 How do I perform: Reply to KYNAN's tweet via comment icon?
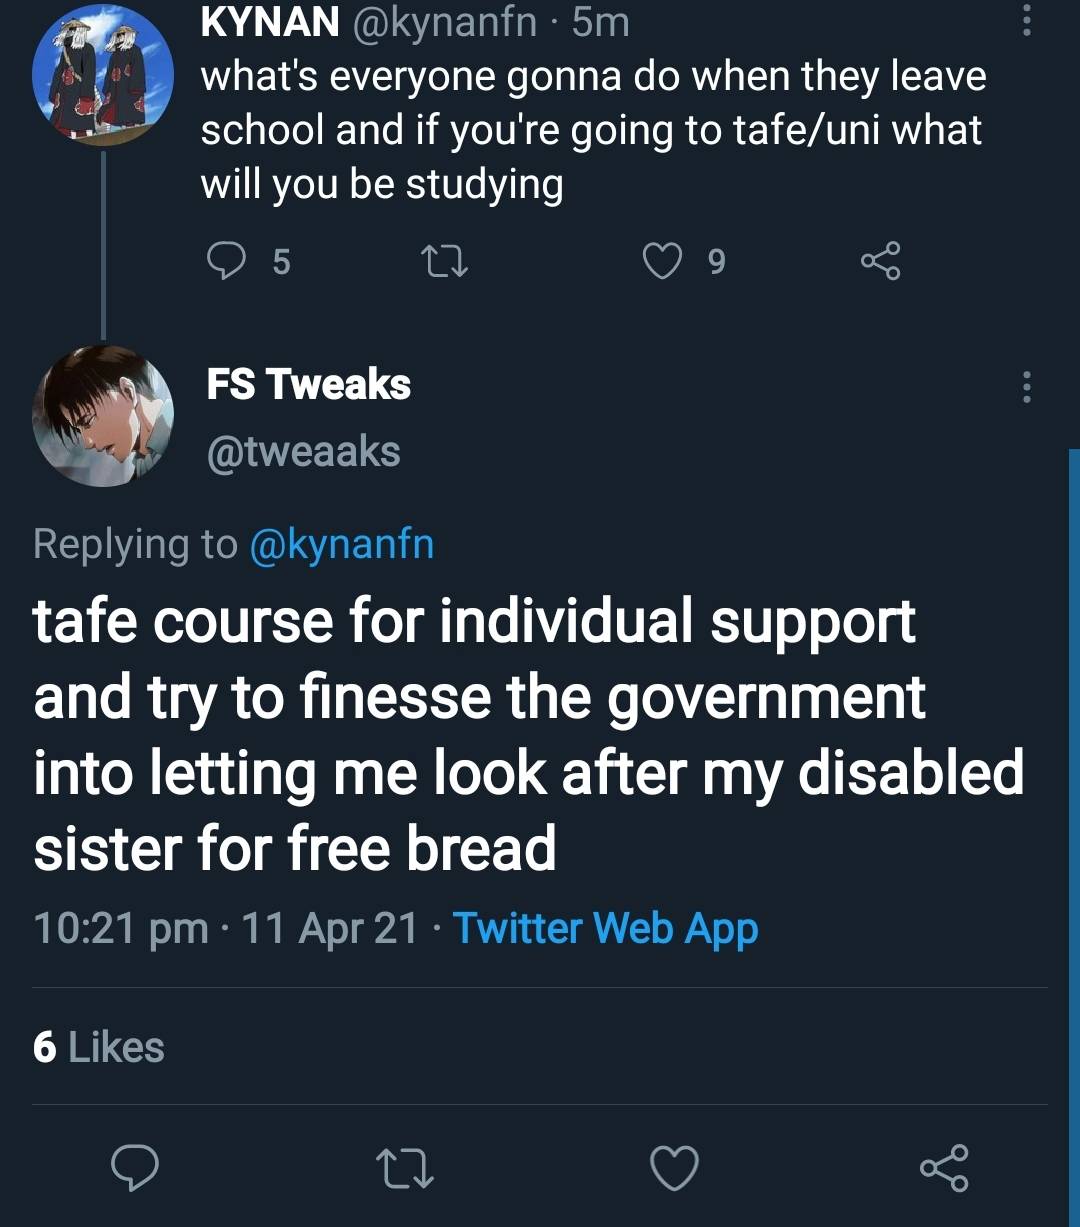(x=226, y=261)
